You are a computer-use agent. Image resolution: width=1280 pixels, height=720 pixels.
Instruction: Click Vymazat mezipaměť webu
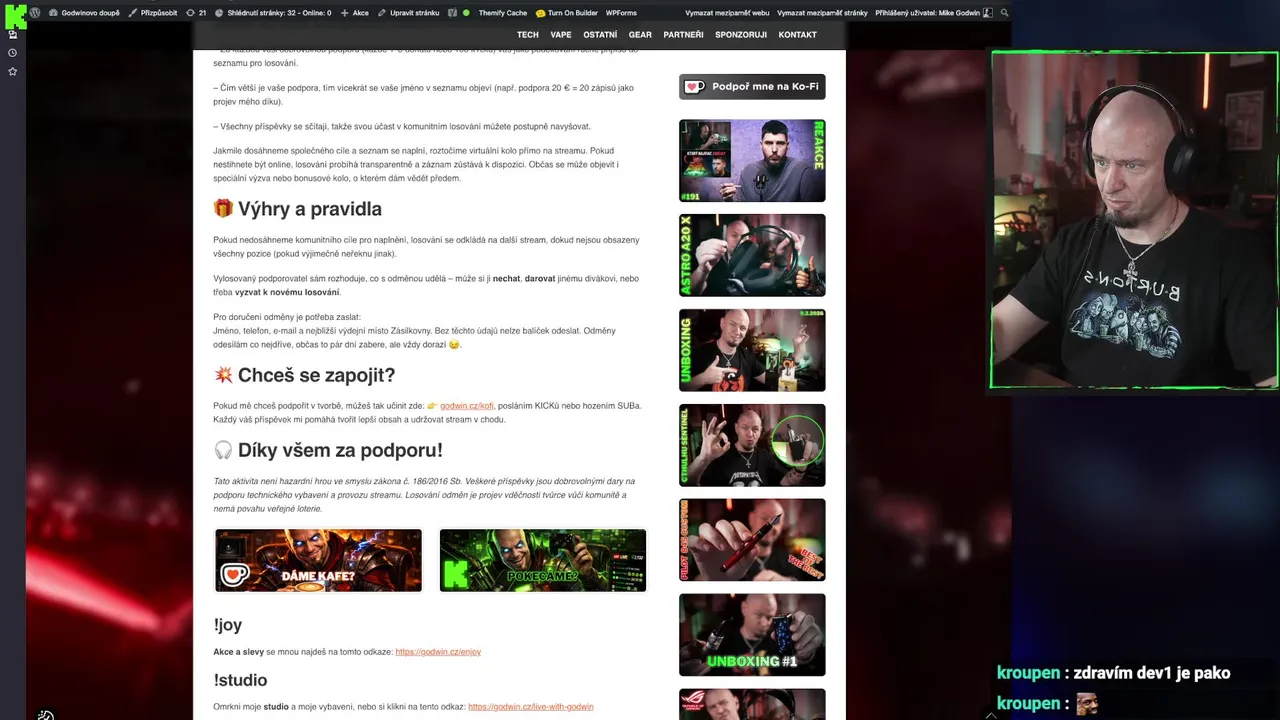coord(727,13)
